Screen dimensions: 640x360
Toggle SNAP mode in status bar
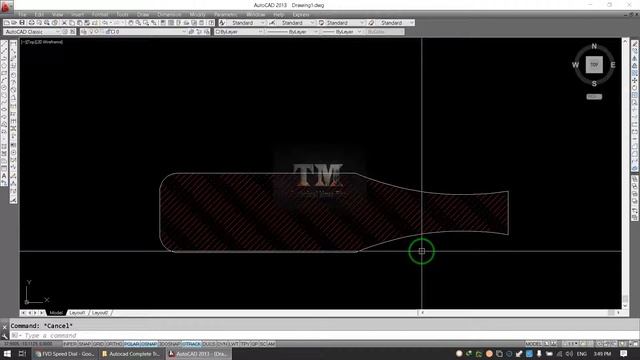[85, 344]
